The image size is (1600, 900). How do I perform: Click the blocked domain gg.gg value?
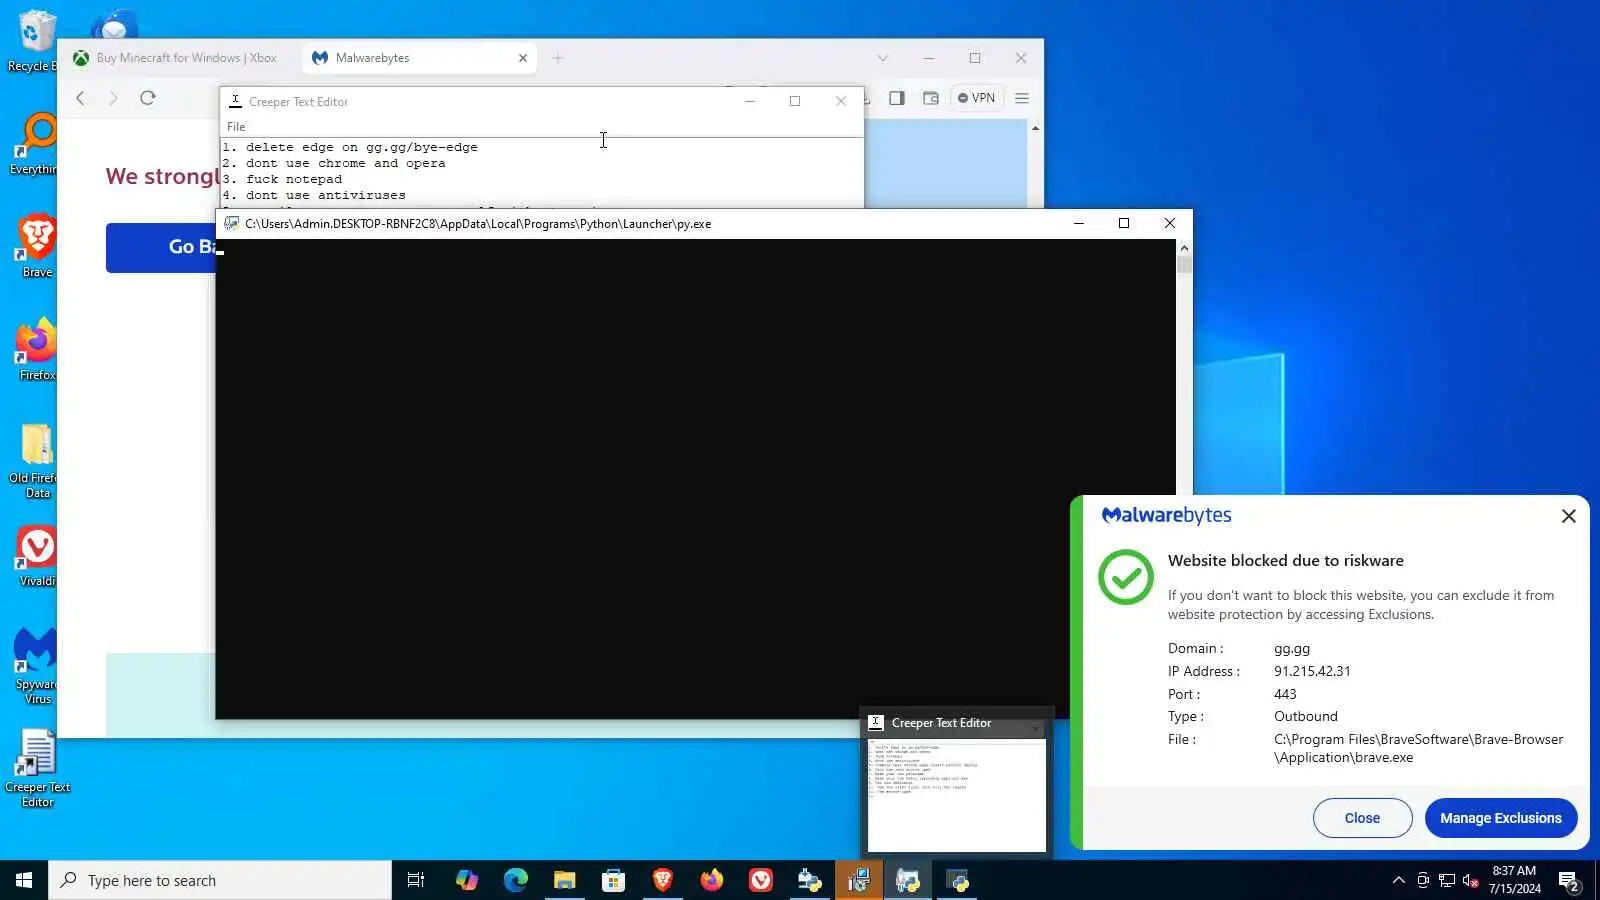(1292, 649)
